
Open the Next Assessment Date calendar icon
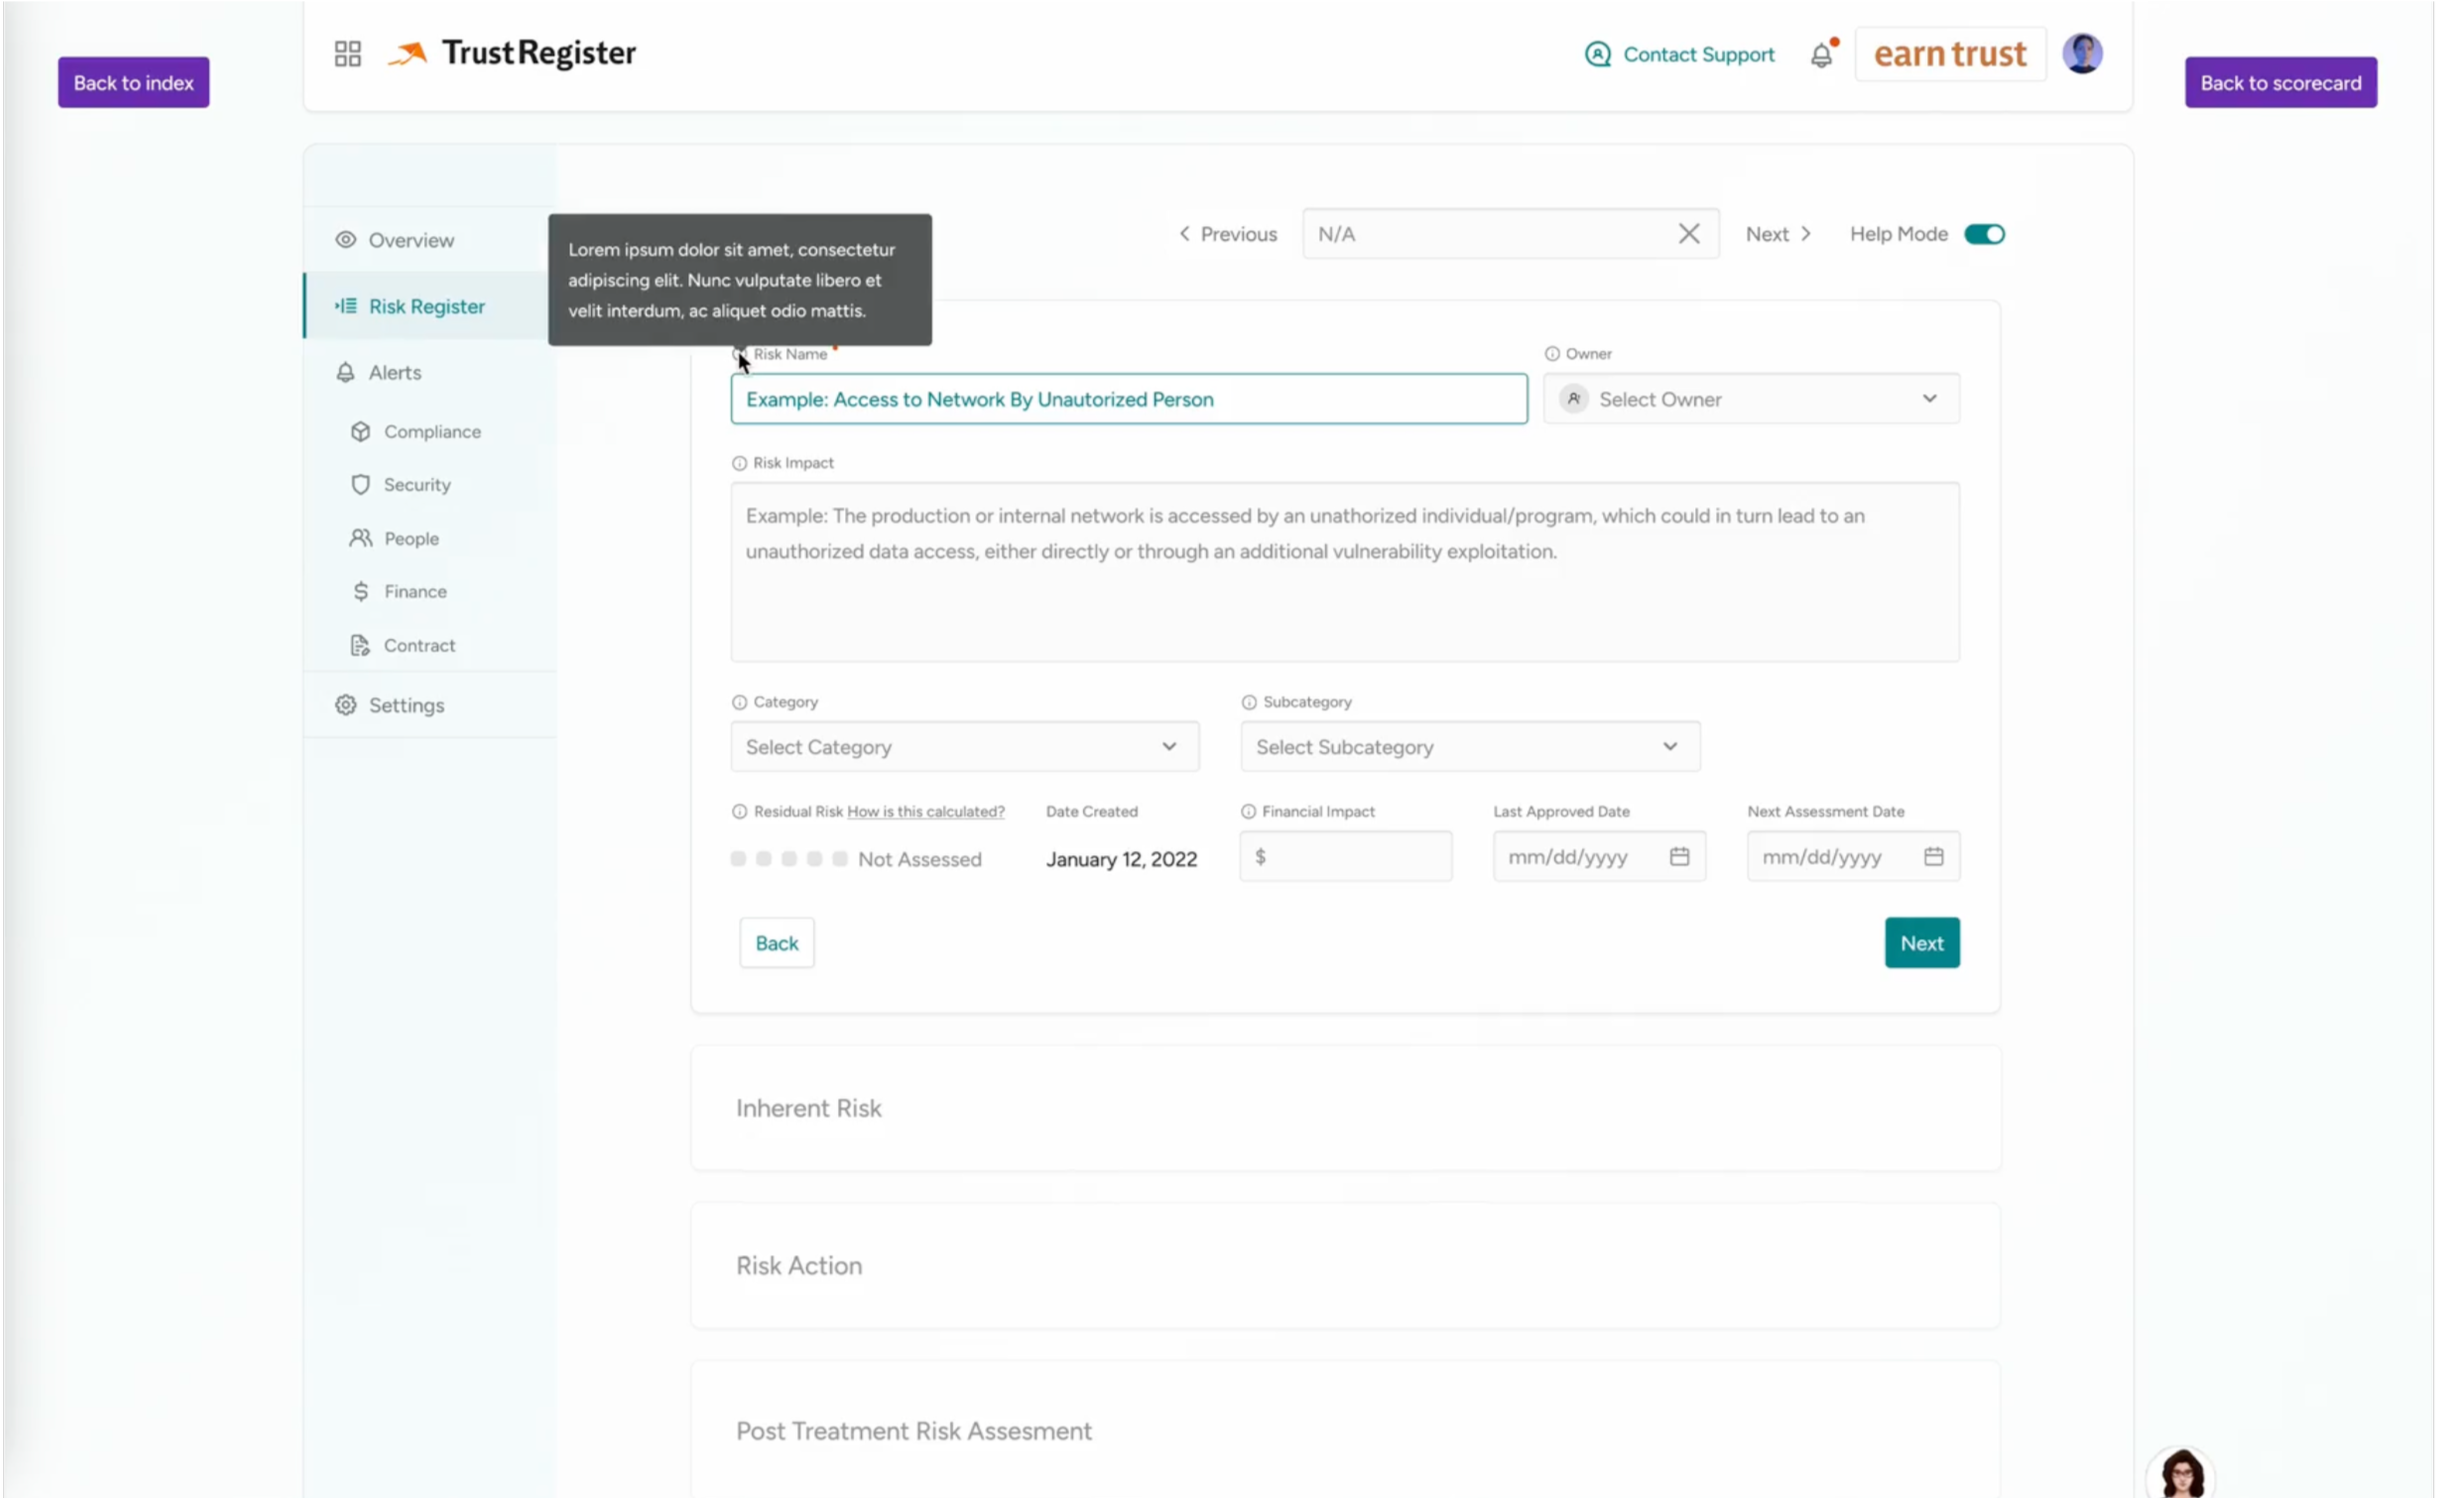tap(1933, 857)
